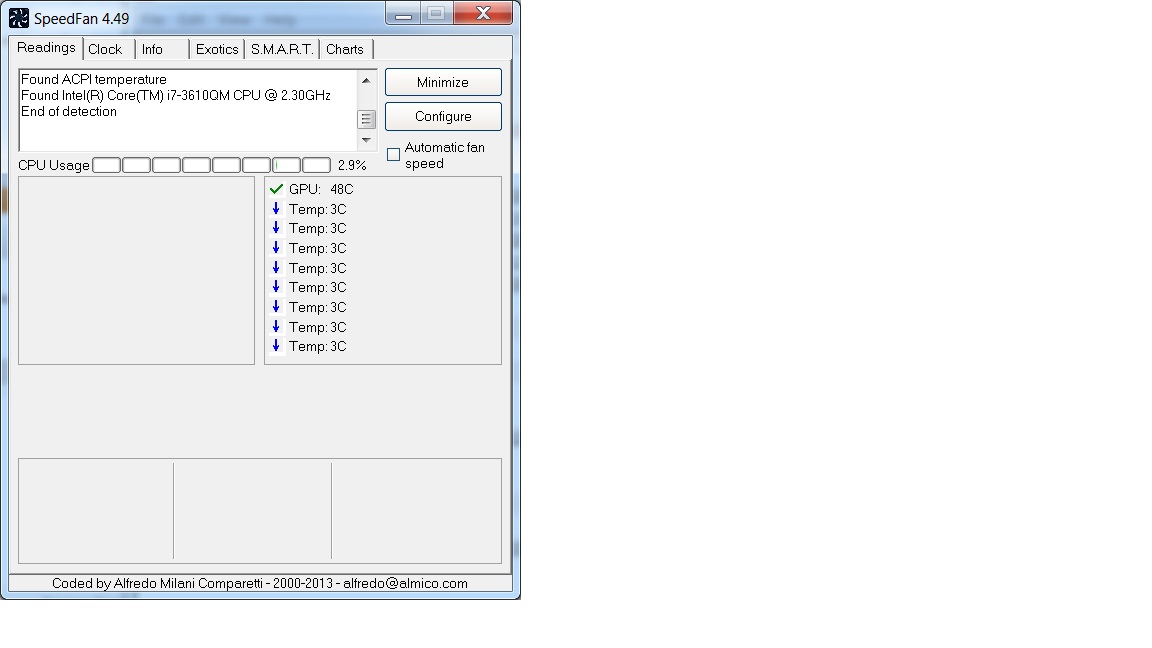Open the S.M.A.R.T. tab
Viewport: 1152px width, 648px height.
pyautogui.click(x=282, y=49)
